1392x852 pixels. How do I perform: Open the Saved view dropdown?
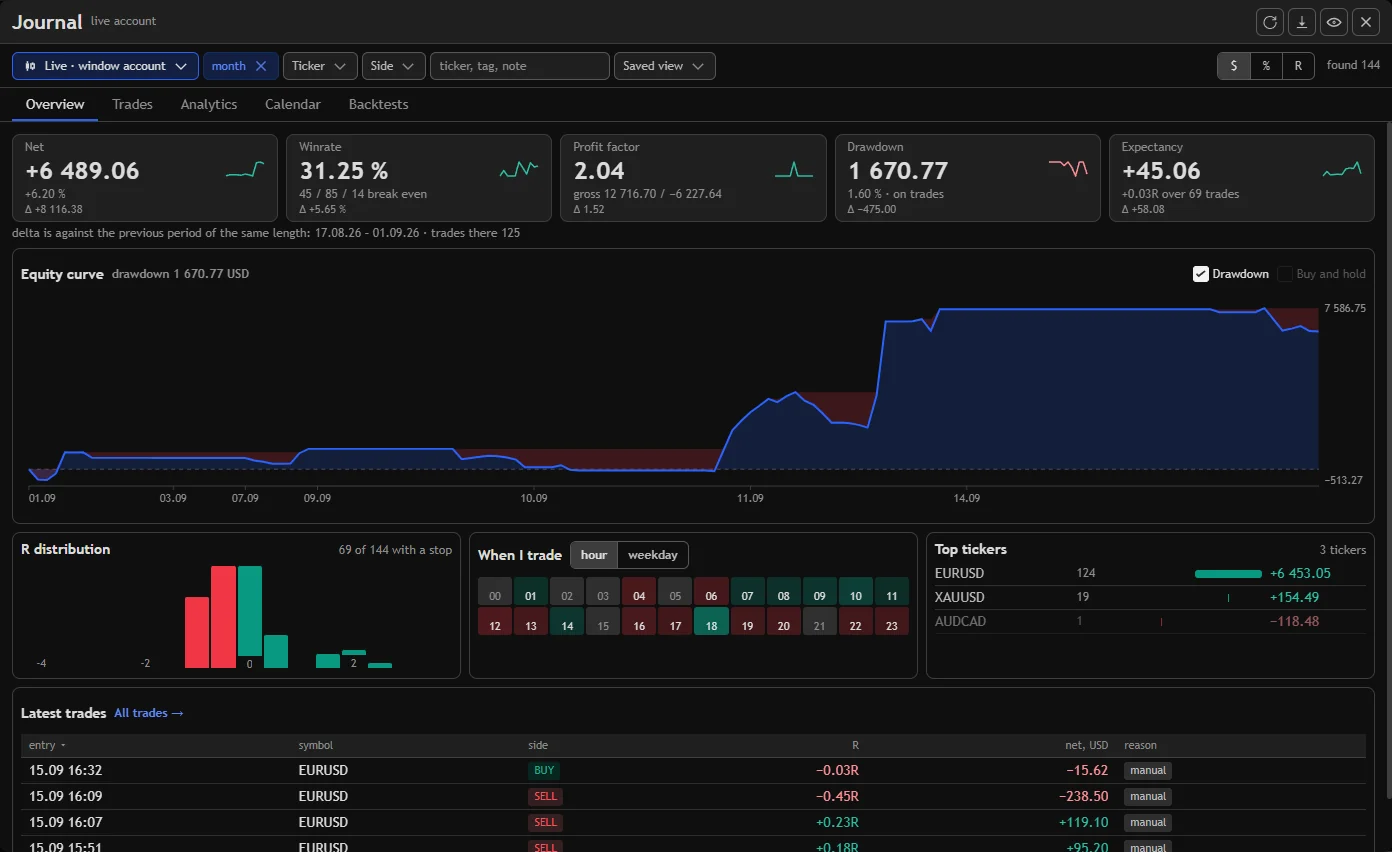[664, 66]
